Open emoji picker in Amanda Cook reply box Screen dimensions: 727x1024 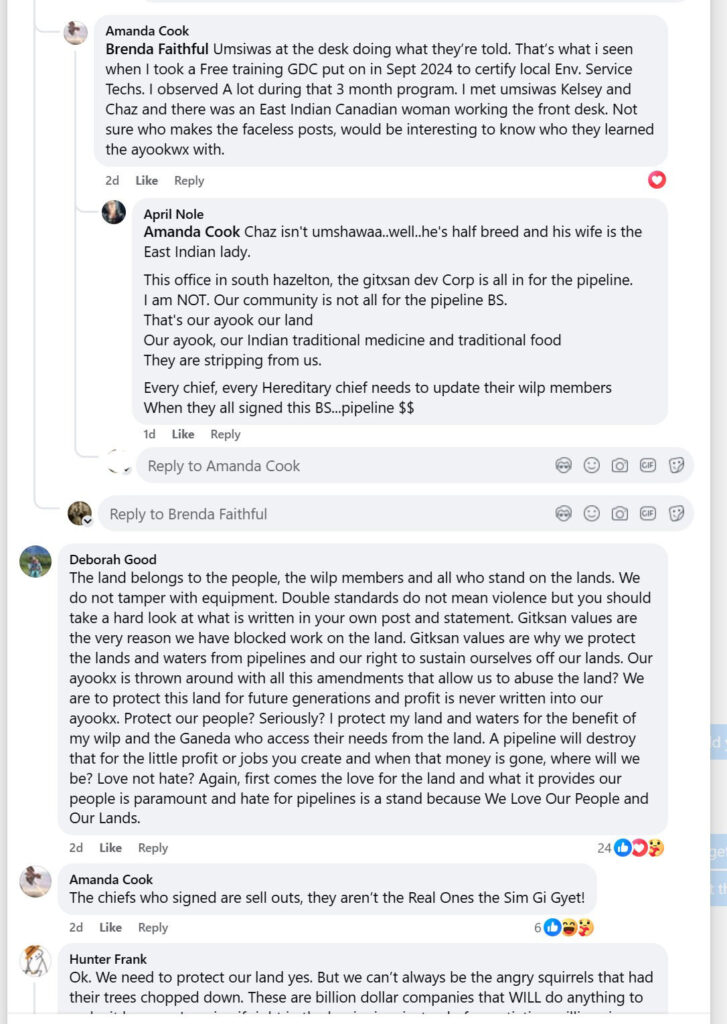point(592,465)
